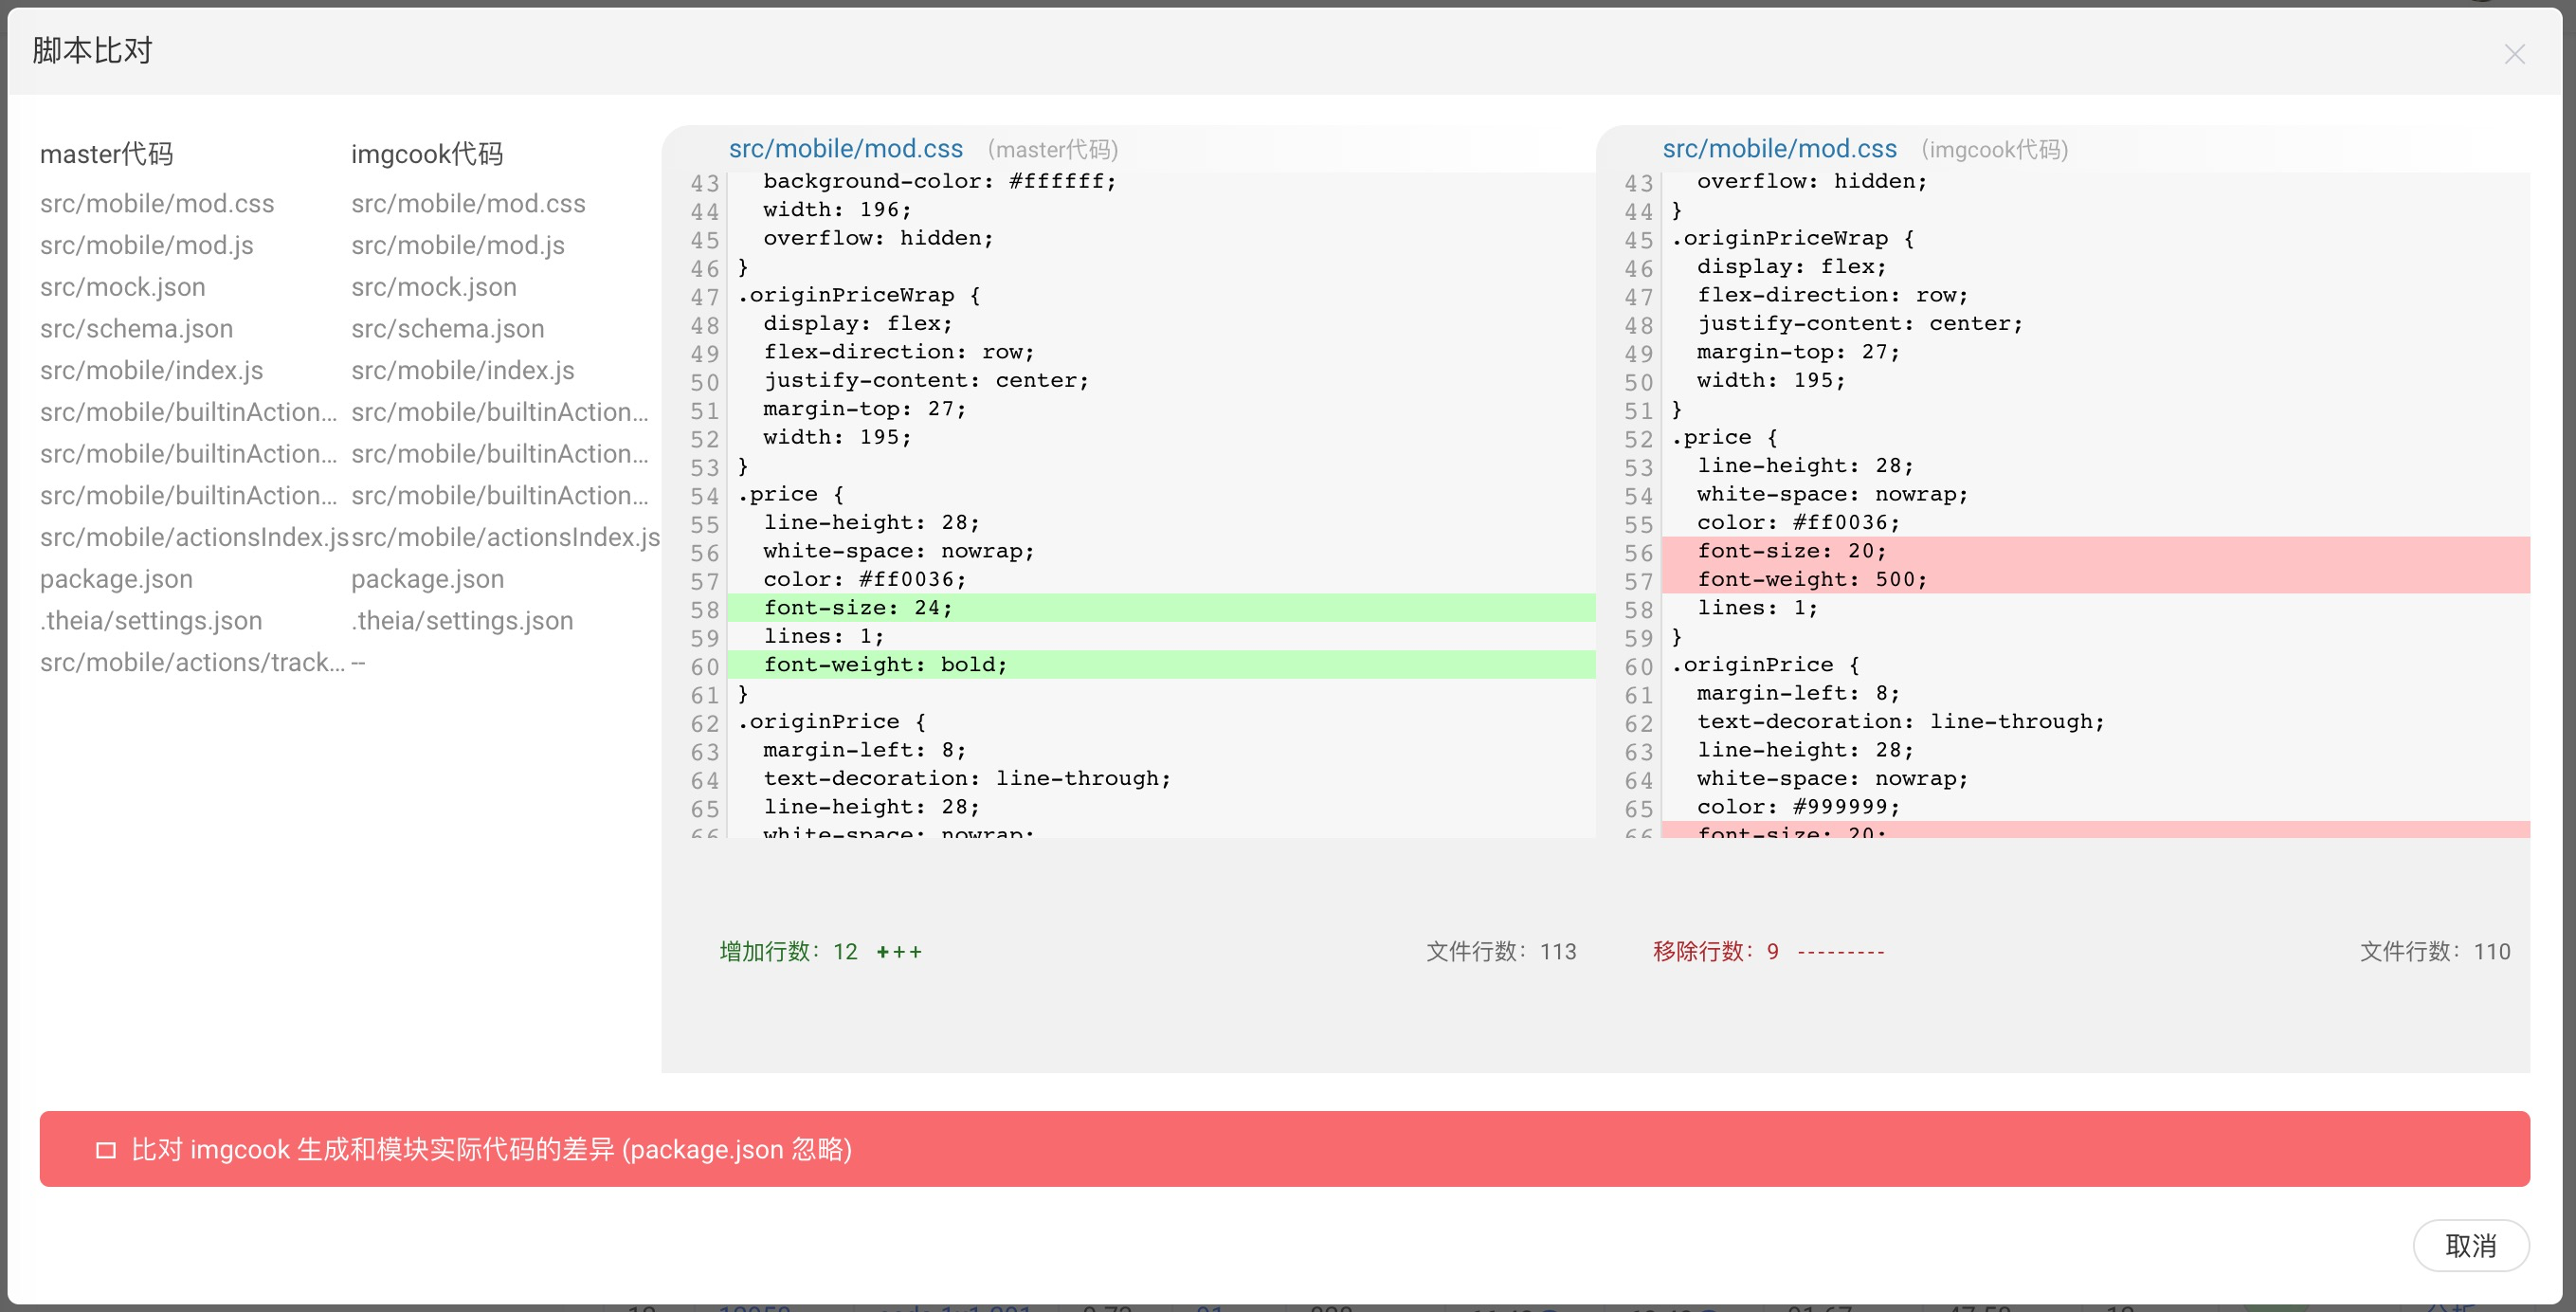Viewport: 2576px width, 1312px height.
Task: Click the 取消 button
Action: click(2470, 1245)
